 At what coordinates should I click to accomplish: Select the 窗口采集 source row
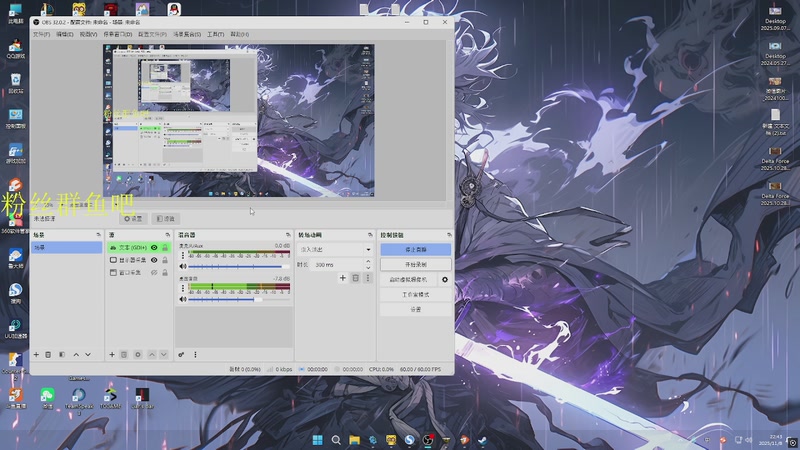[x=139, y=273]
